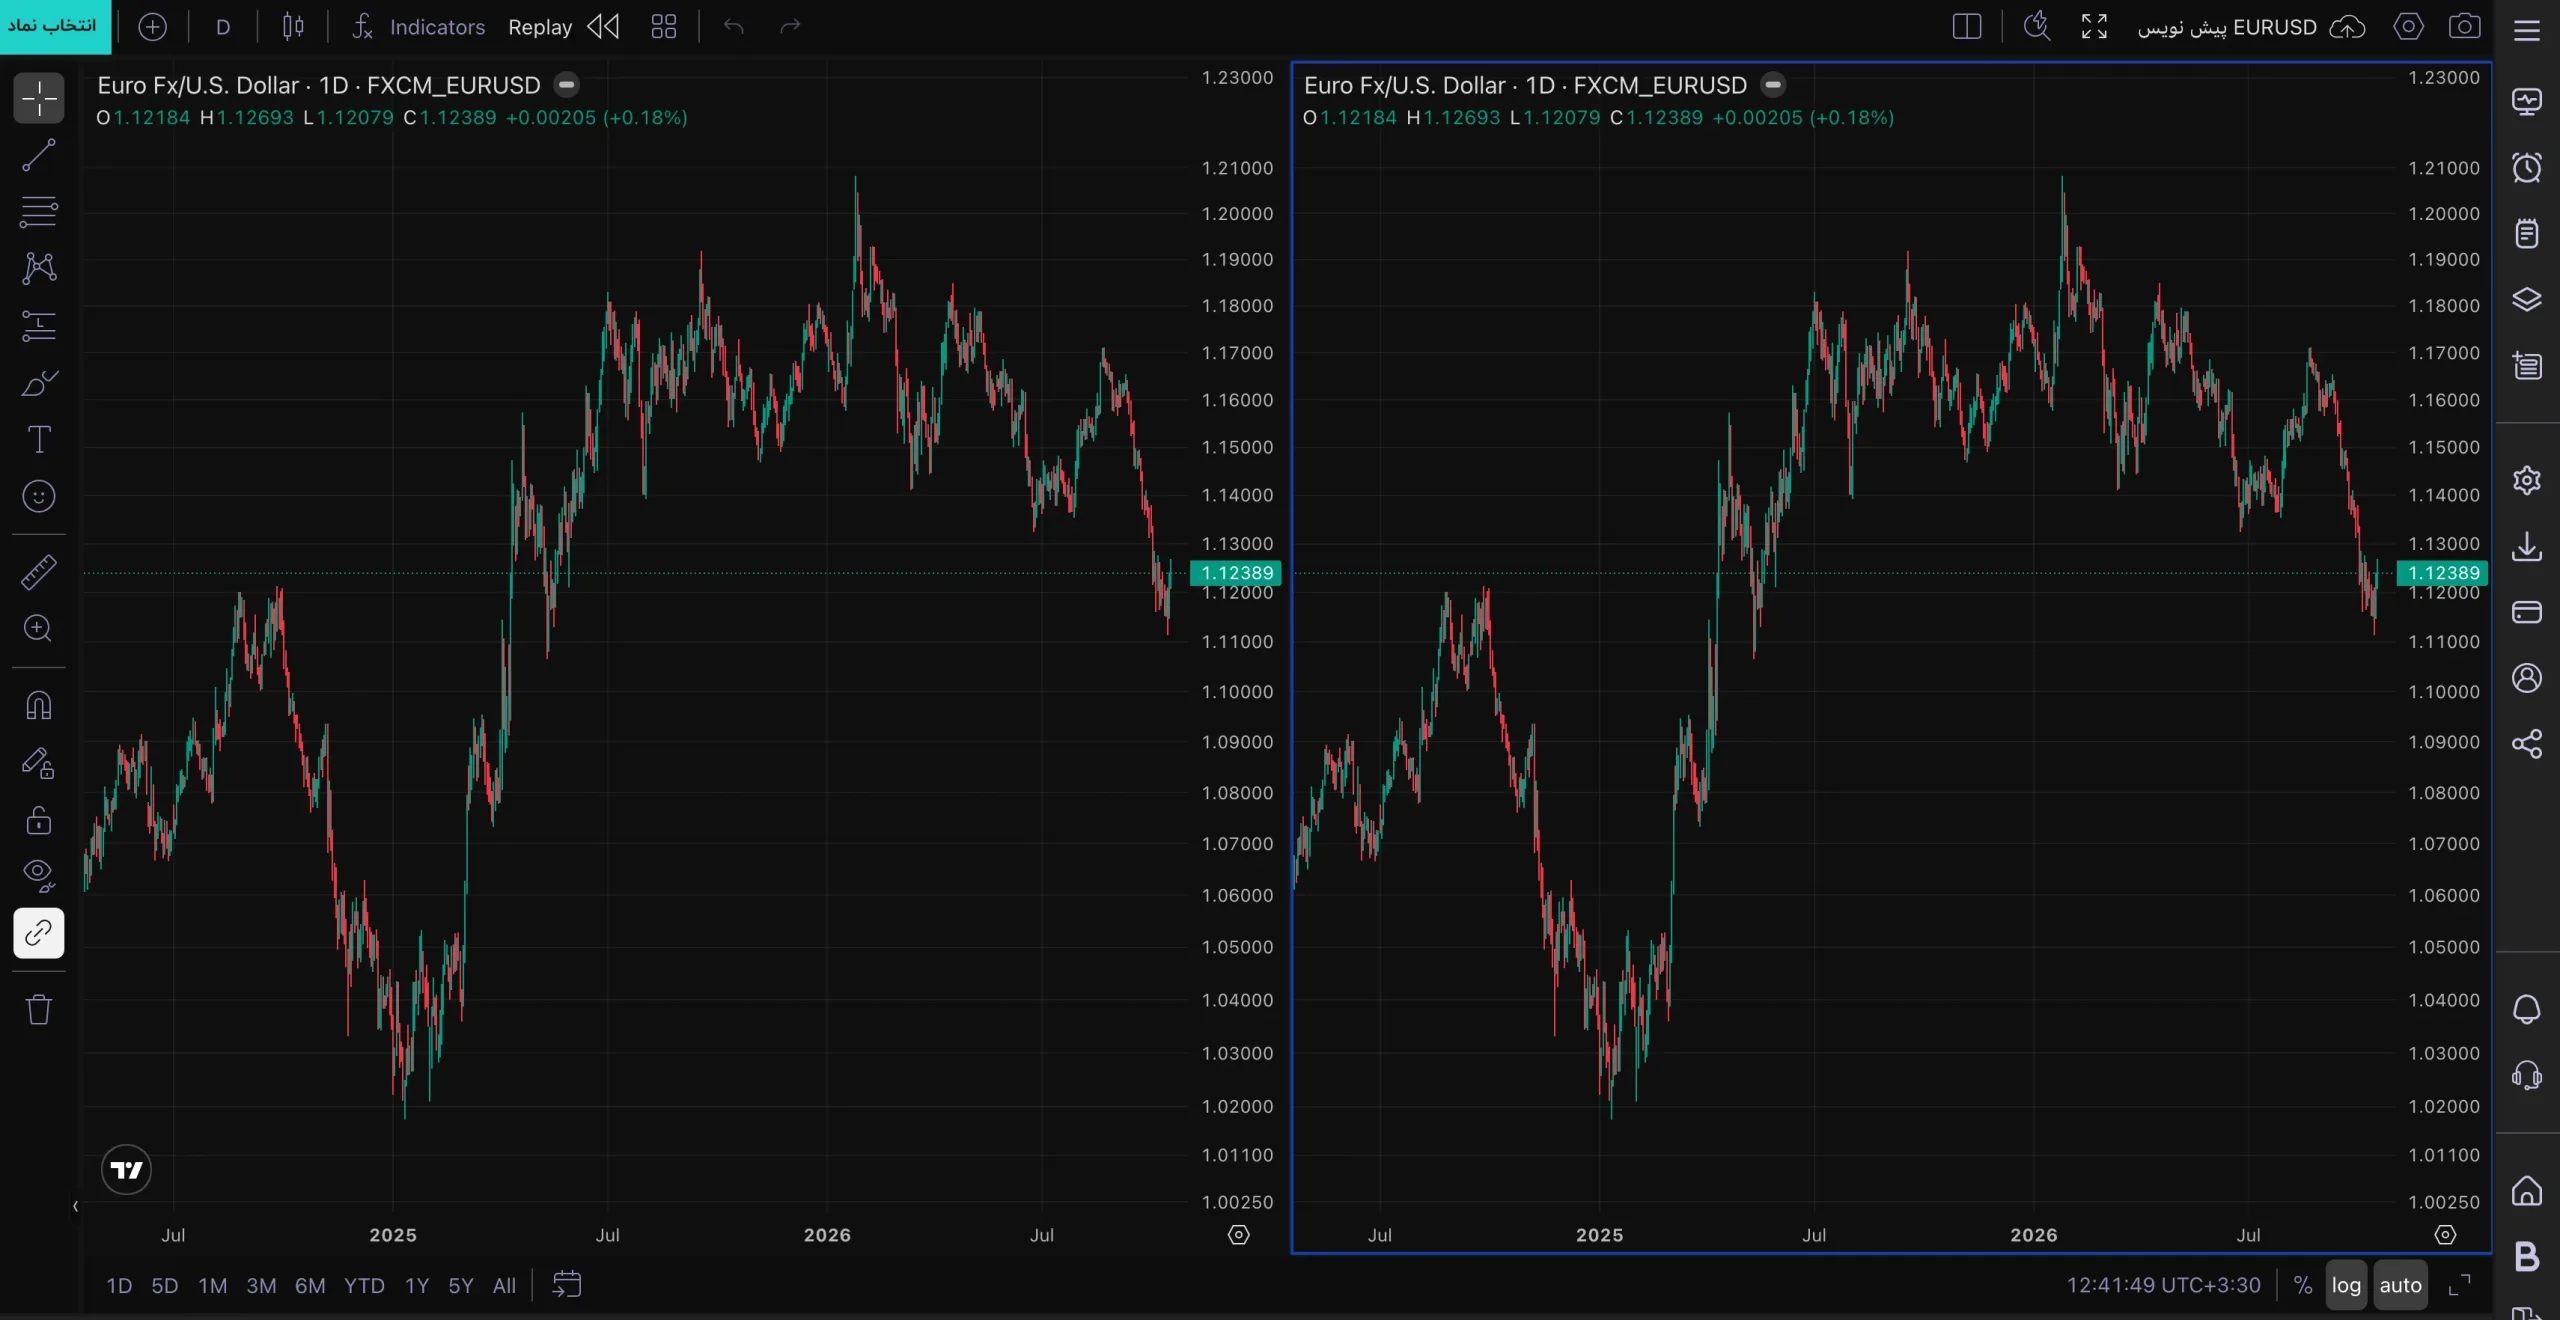Toggle the magnet mode tool
Image resolution: width=2560 pixels, height=1320 pixels.
click(x=39, y=705)
